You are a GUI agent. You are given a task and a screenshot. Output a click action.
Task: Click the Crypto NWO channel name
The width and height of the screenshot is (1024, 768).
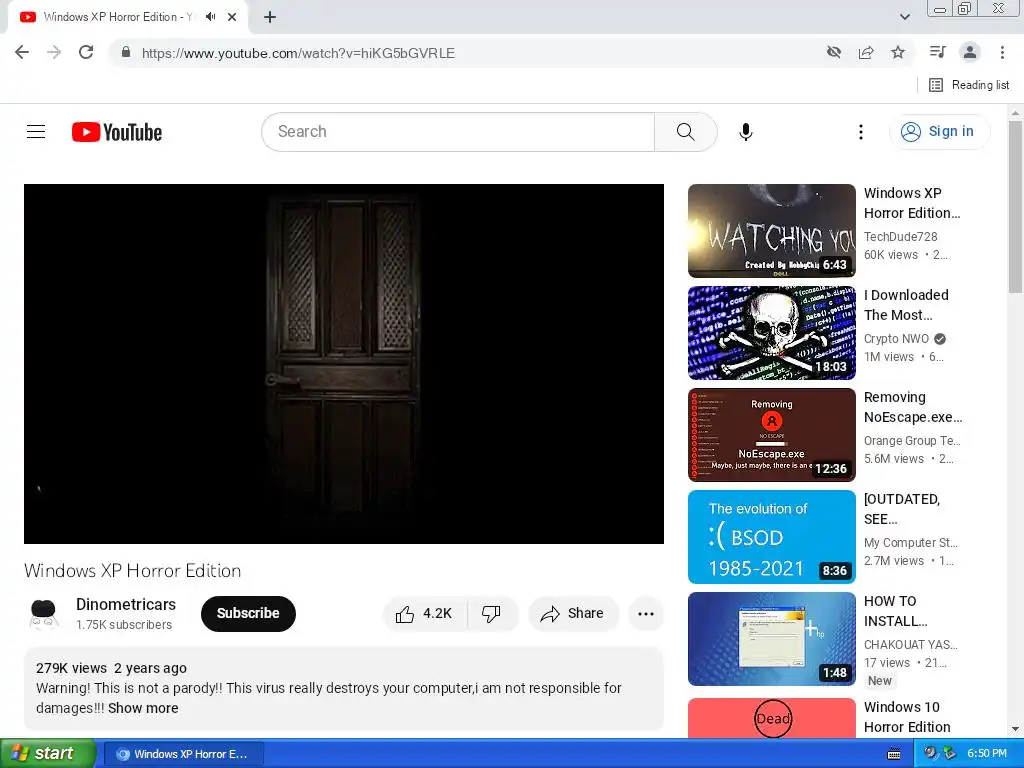click(x=896, y=338)
